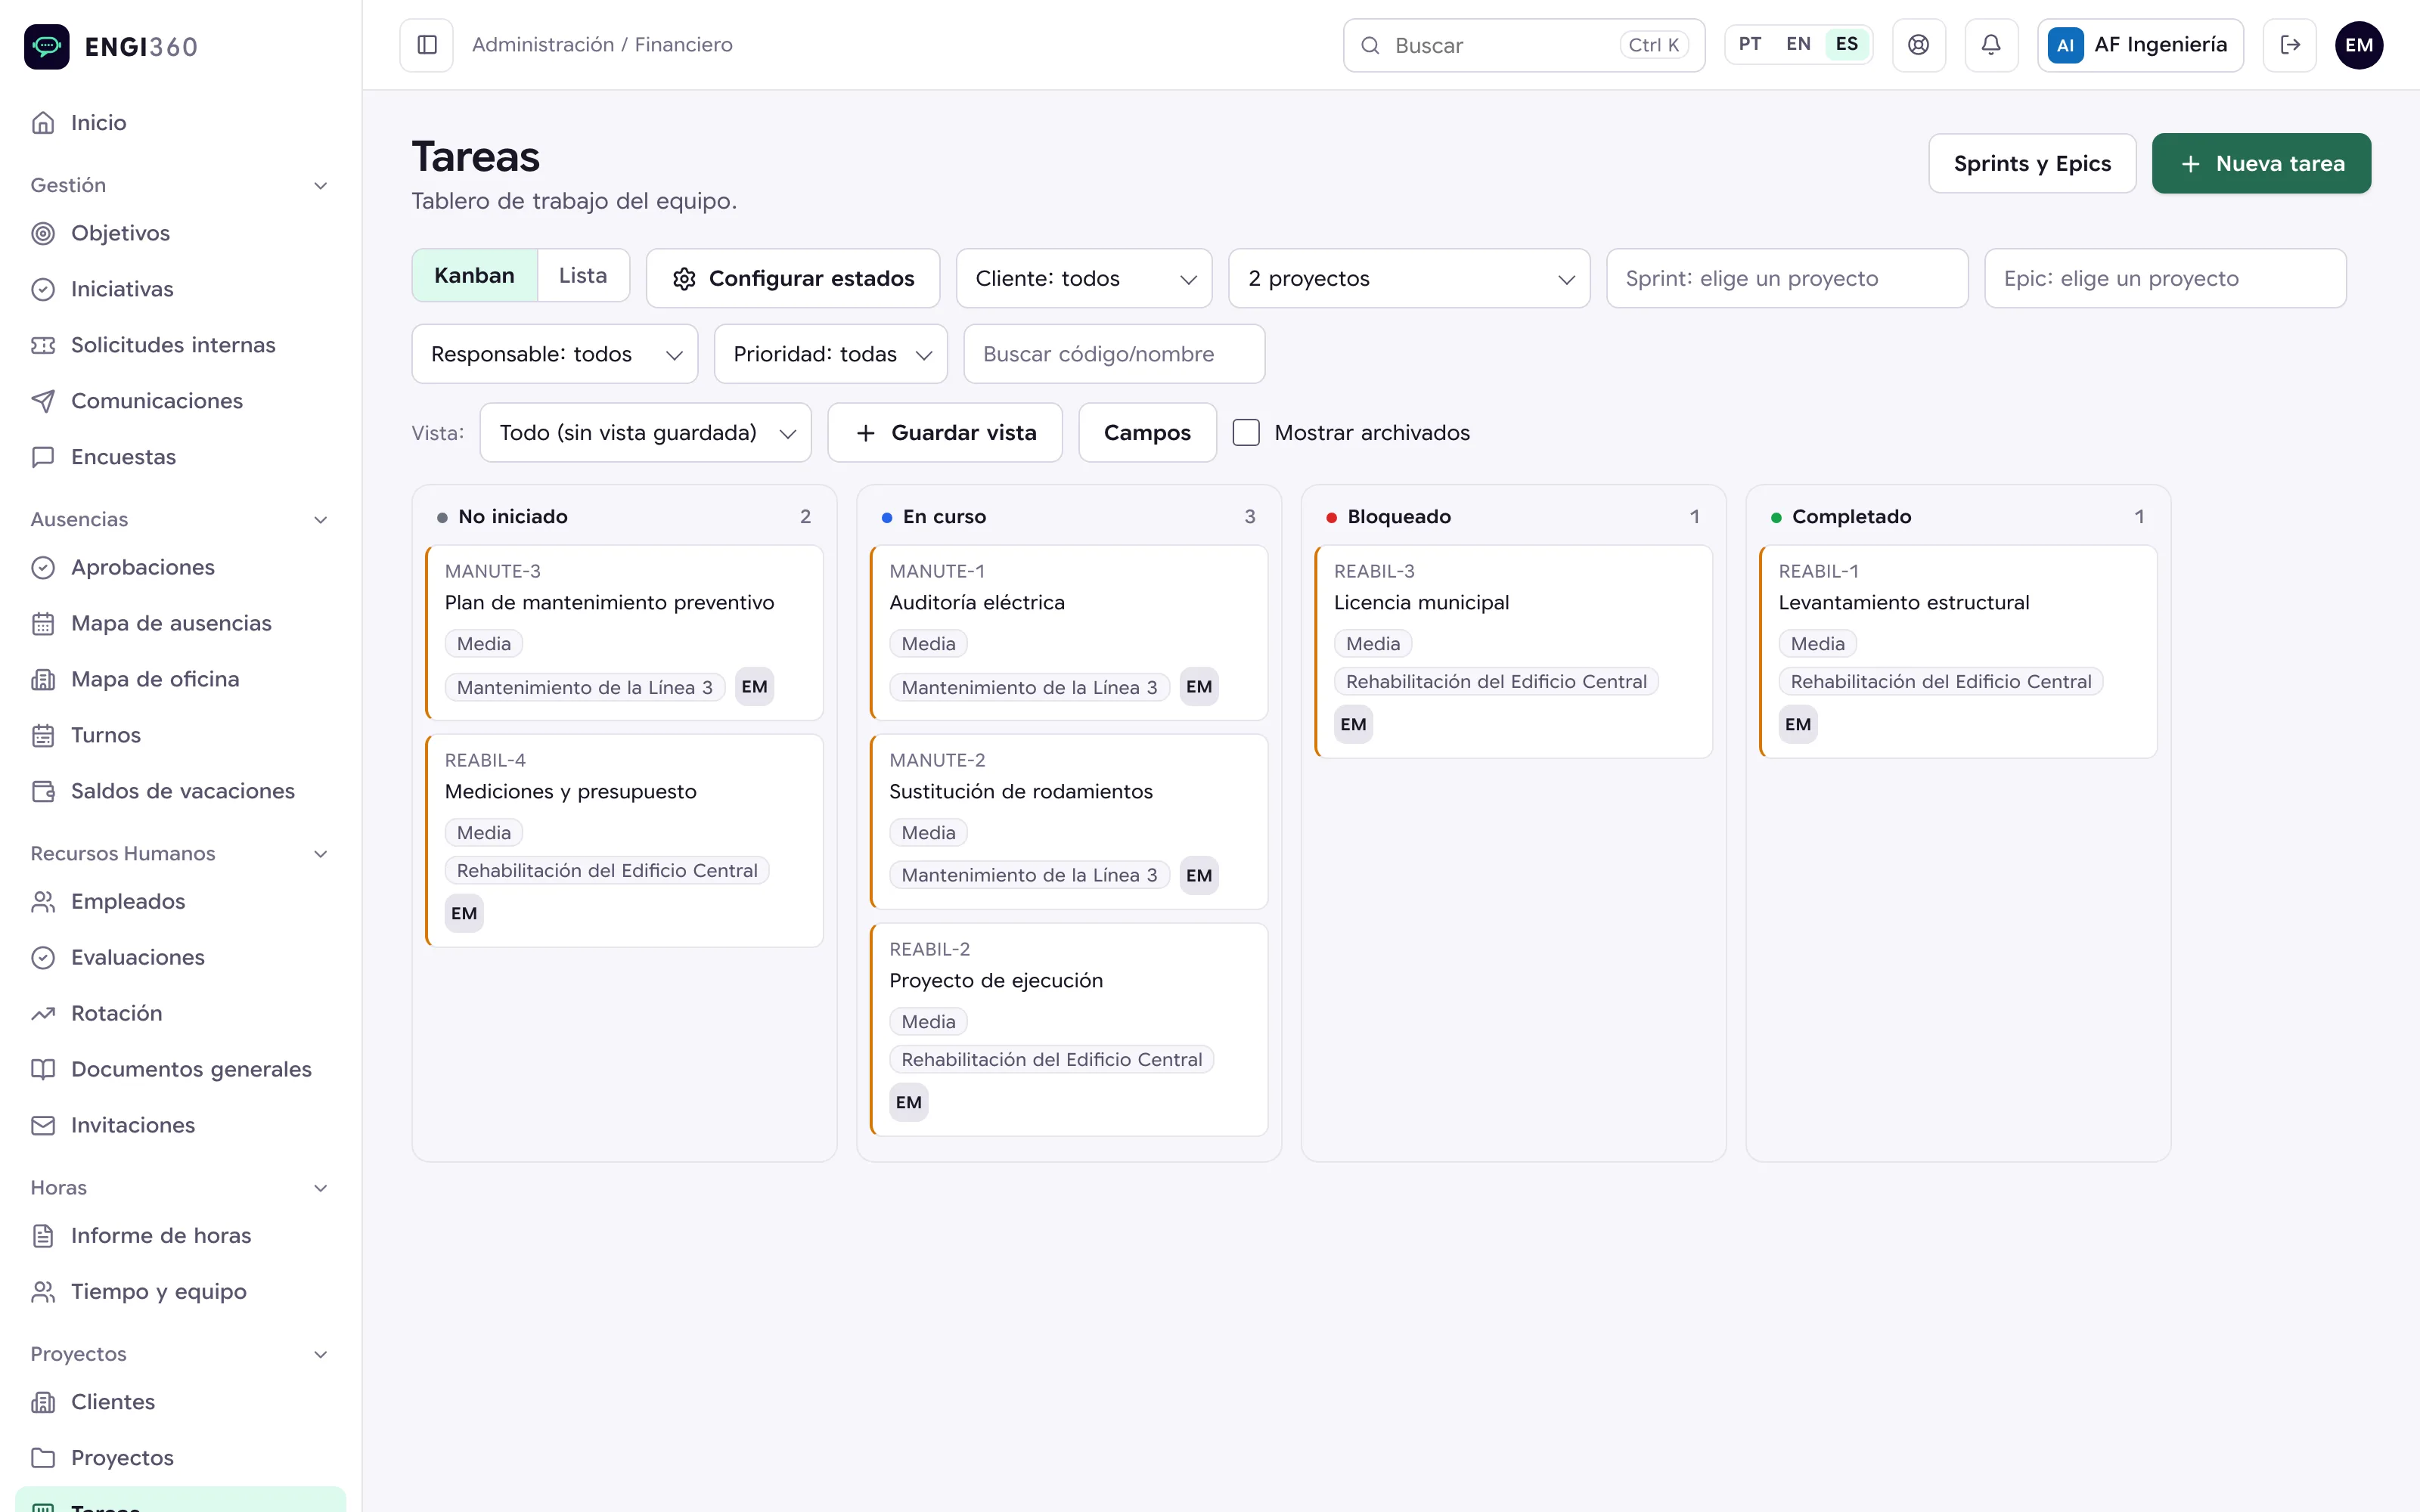The width and height of the screenshot is (2420, 1512).
Task: Click the Empleados people icon
Action: pyautogui.click(x=43, y=901)
